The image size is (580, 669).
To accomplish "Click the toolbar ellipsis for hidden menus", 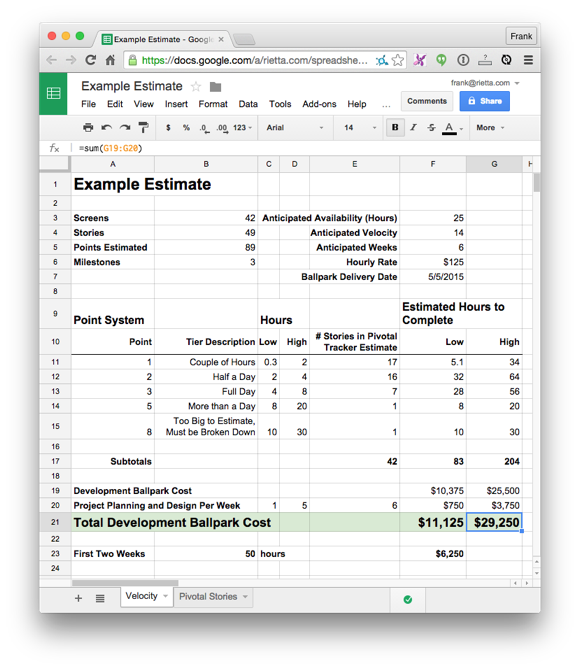I will [386, 104].
